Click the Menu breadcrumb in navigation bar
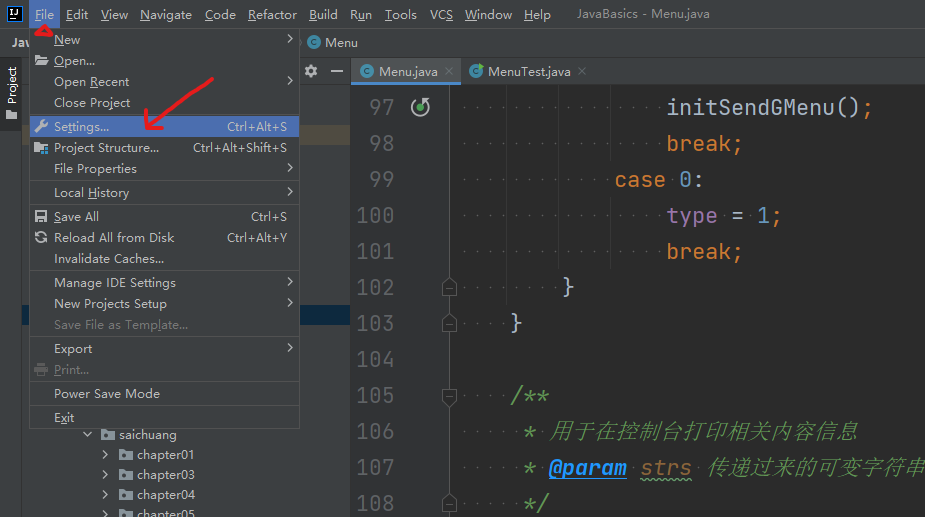Screen dimensions: 925x517 332,42
